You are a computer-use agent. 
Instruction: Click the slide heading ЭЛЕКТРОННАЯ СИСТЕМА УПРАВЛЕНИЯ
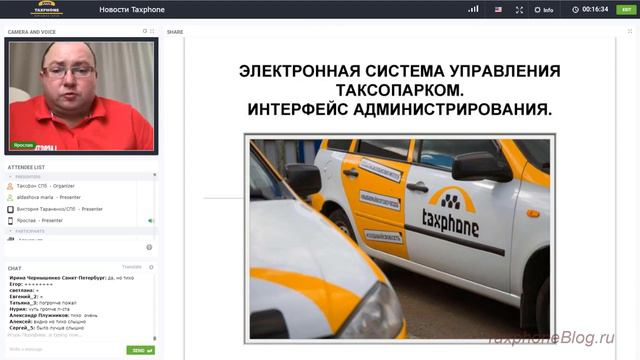(x=400, y=71)
